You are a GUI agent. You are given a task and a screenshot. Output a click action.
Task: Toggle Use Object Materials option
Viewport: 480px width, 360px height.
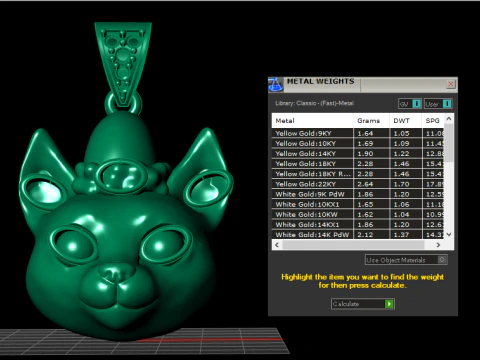[406, 260]
